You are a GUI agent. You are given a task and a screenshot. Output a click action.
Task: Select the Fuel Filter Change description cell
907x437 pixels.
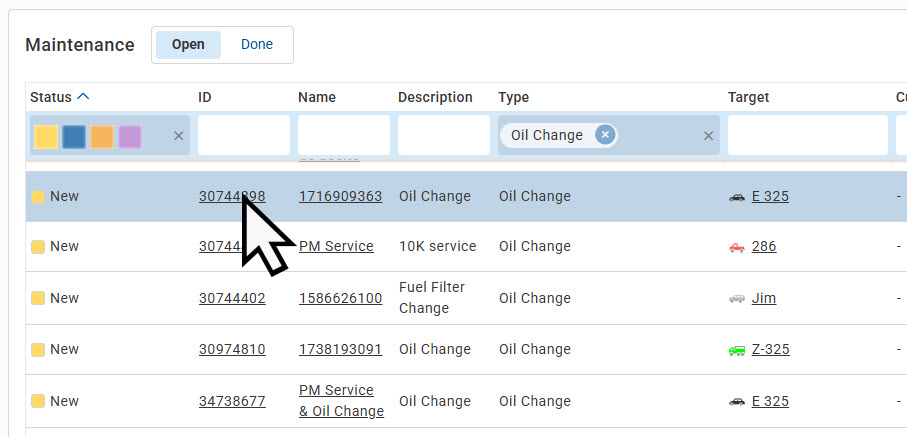point(432,298)
